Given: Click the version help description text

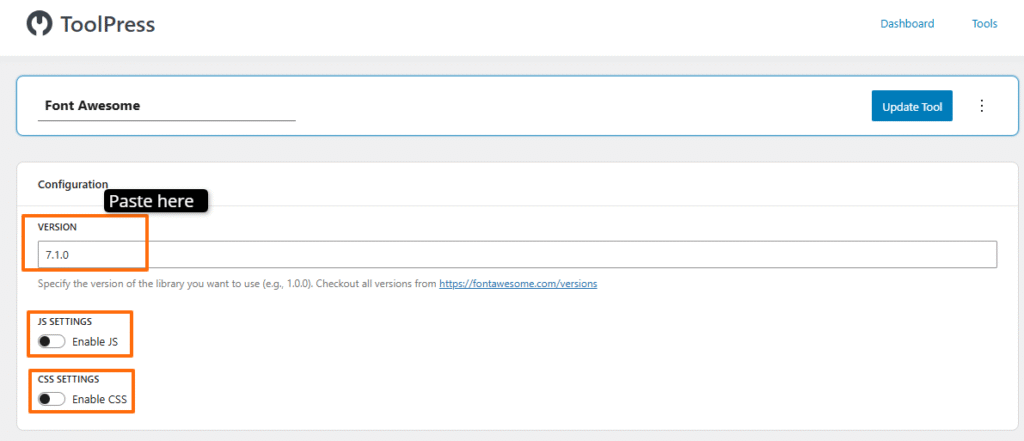Looking at the screenshot, I should pos(237,284).
